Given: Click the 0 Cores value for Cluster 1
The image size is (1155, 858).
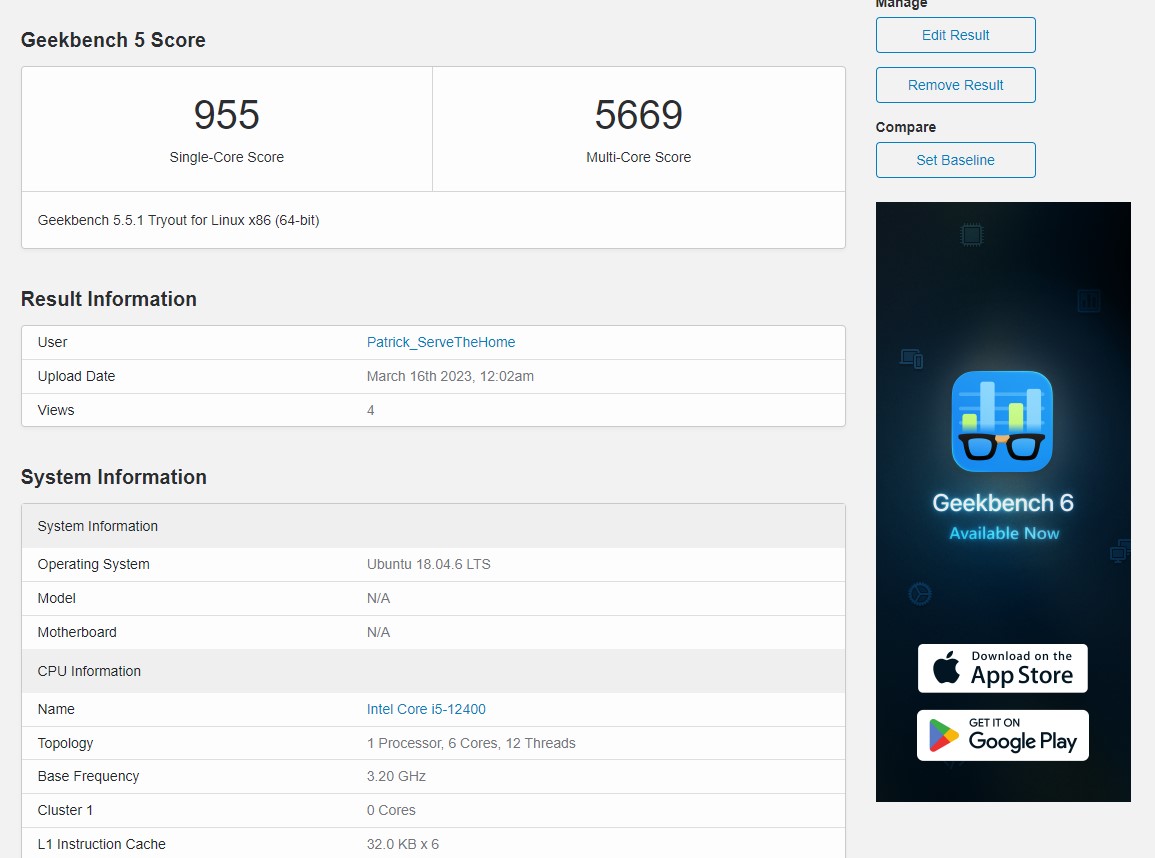Looking at the screenshot, I should point(391,811).
